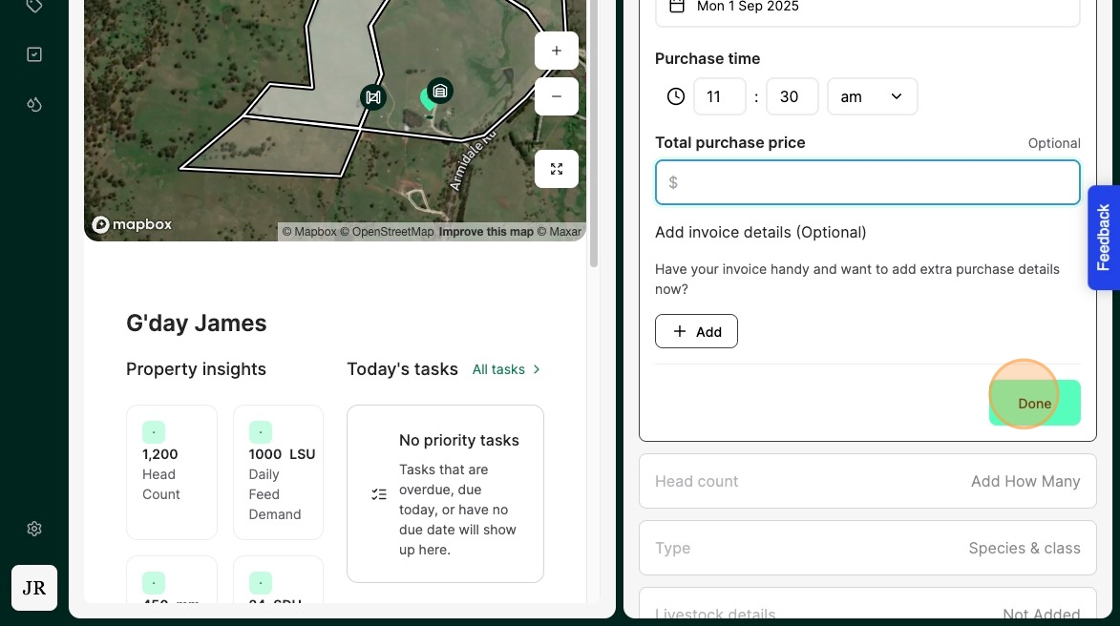Open the OpenStreetMap attribution link
The image size is (1120, 626).
[x=386, y=232]
